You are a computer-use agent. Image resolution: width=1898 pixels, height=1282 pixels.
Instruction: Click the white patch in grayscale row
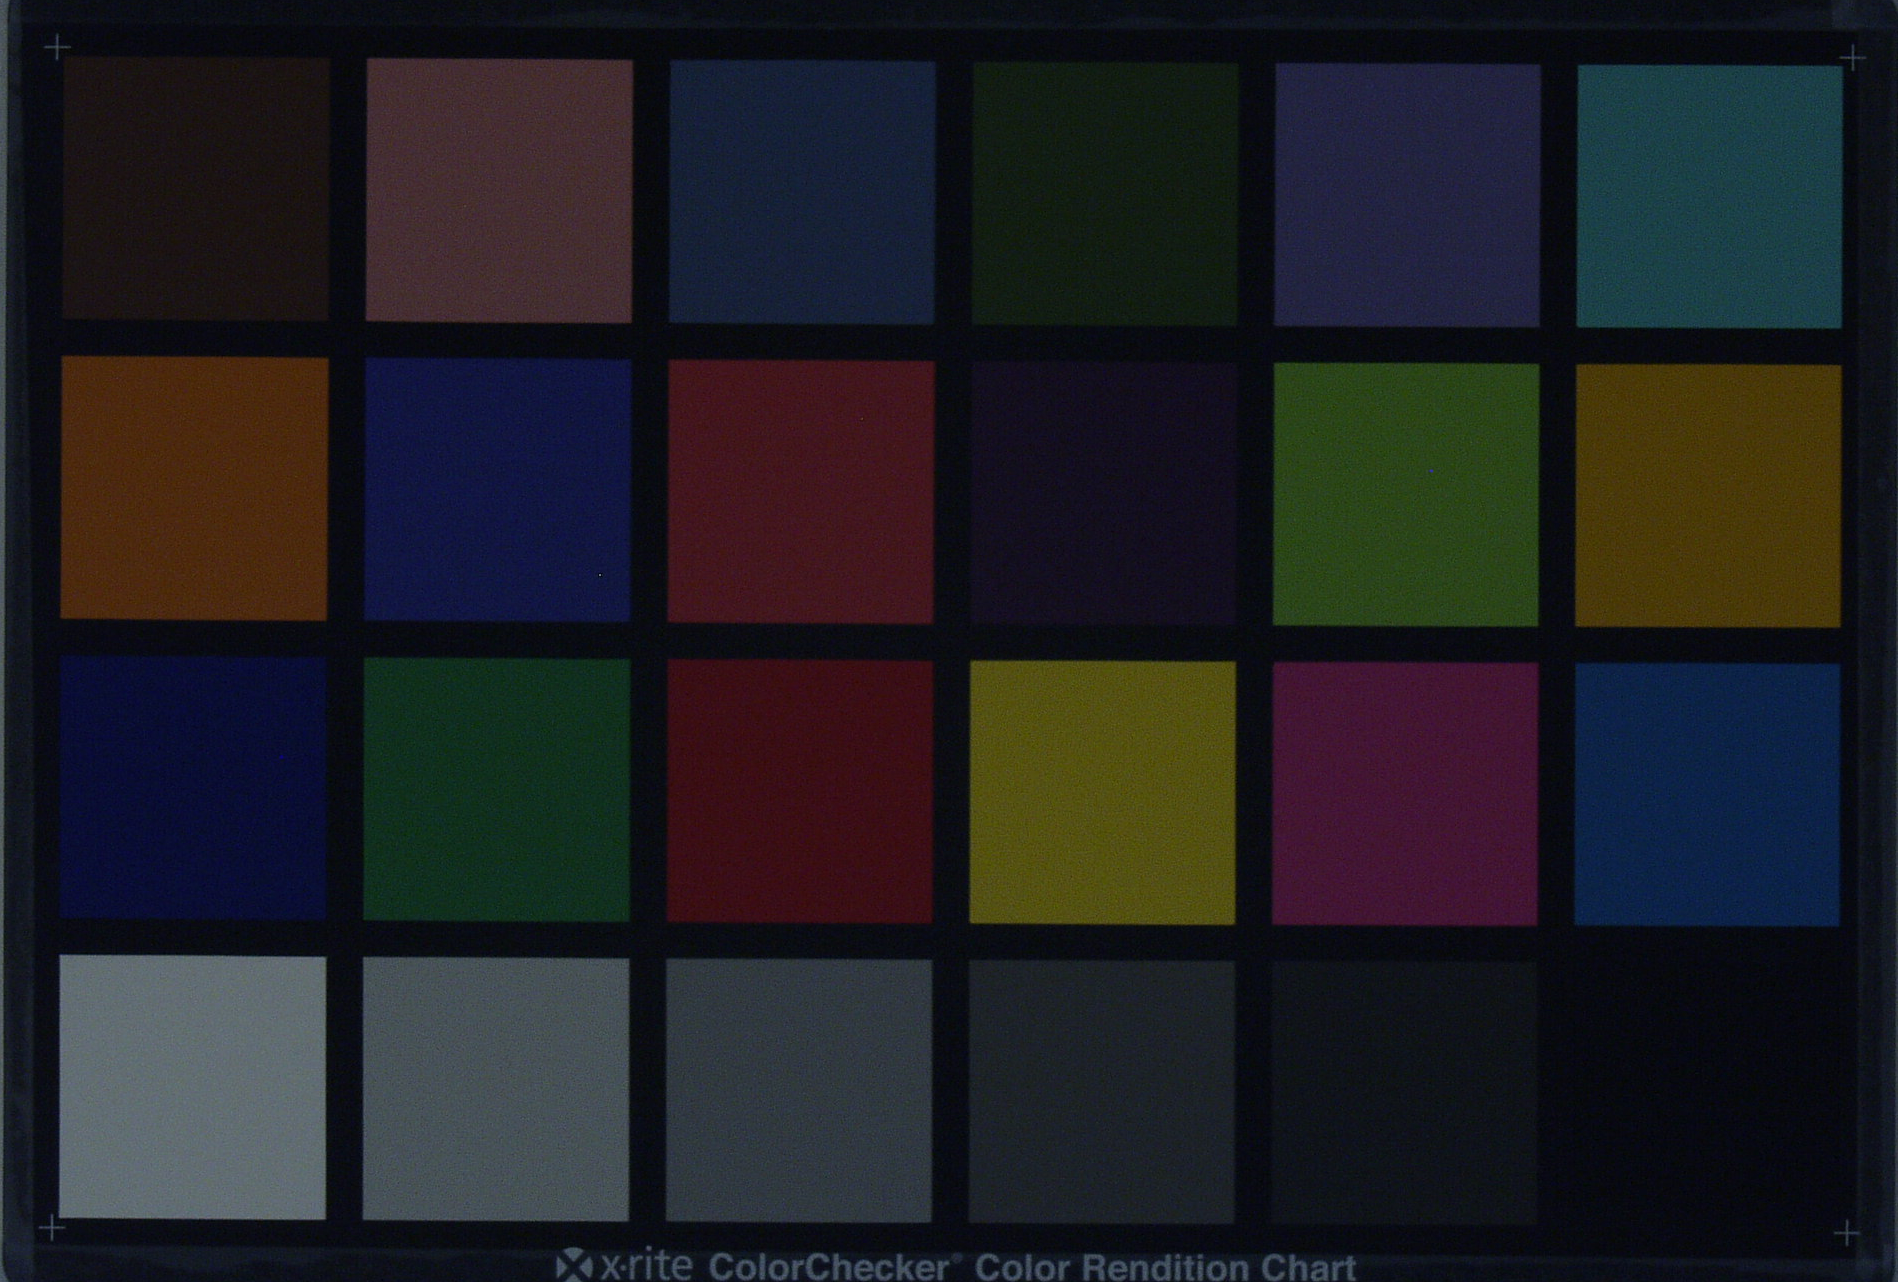click(x=192, y=1087)
